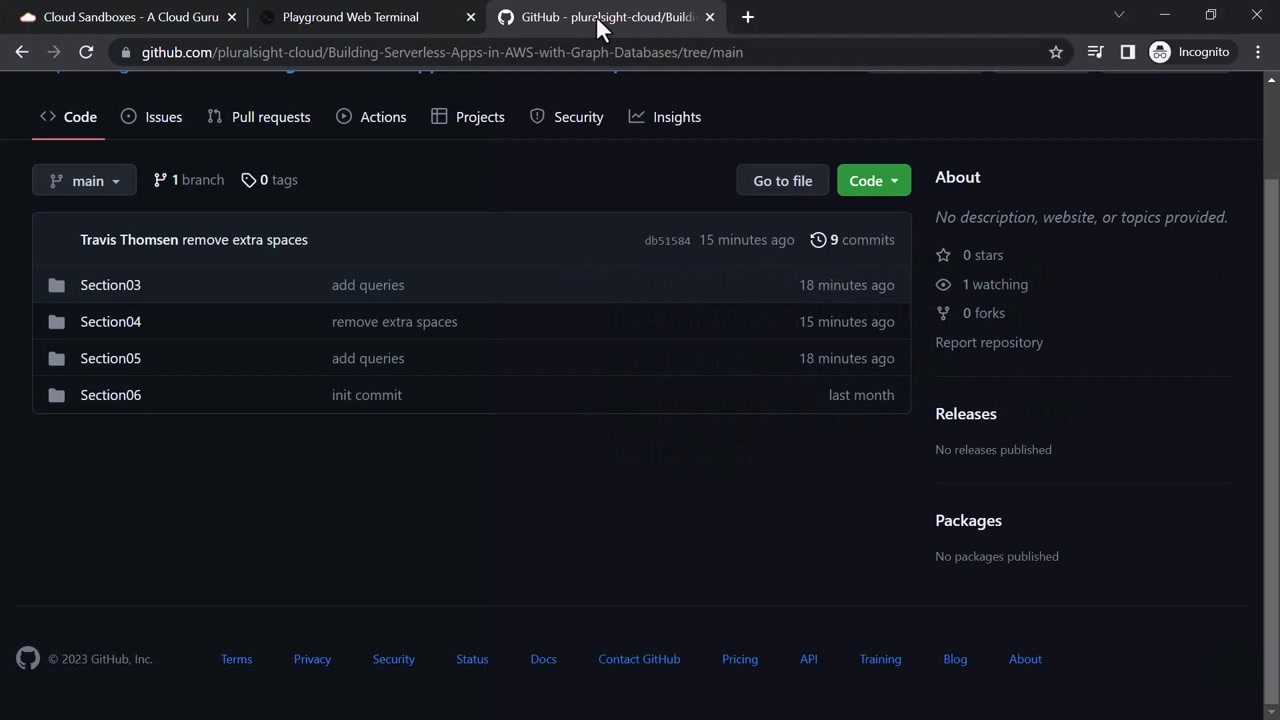View the 0 tags link
Image resolution: width=1280 pixels, height=720 pixels.
point(269,180)
